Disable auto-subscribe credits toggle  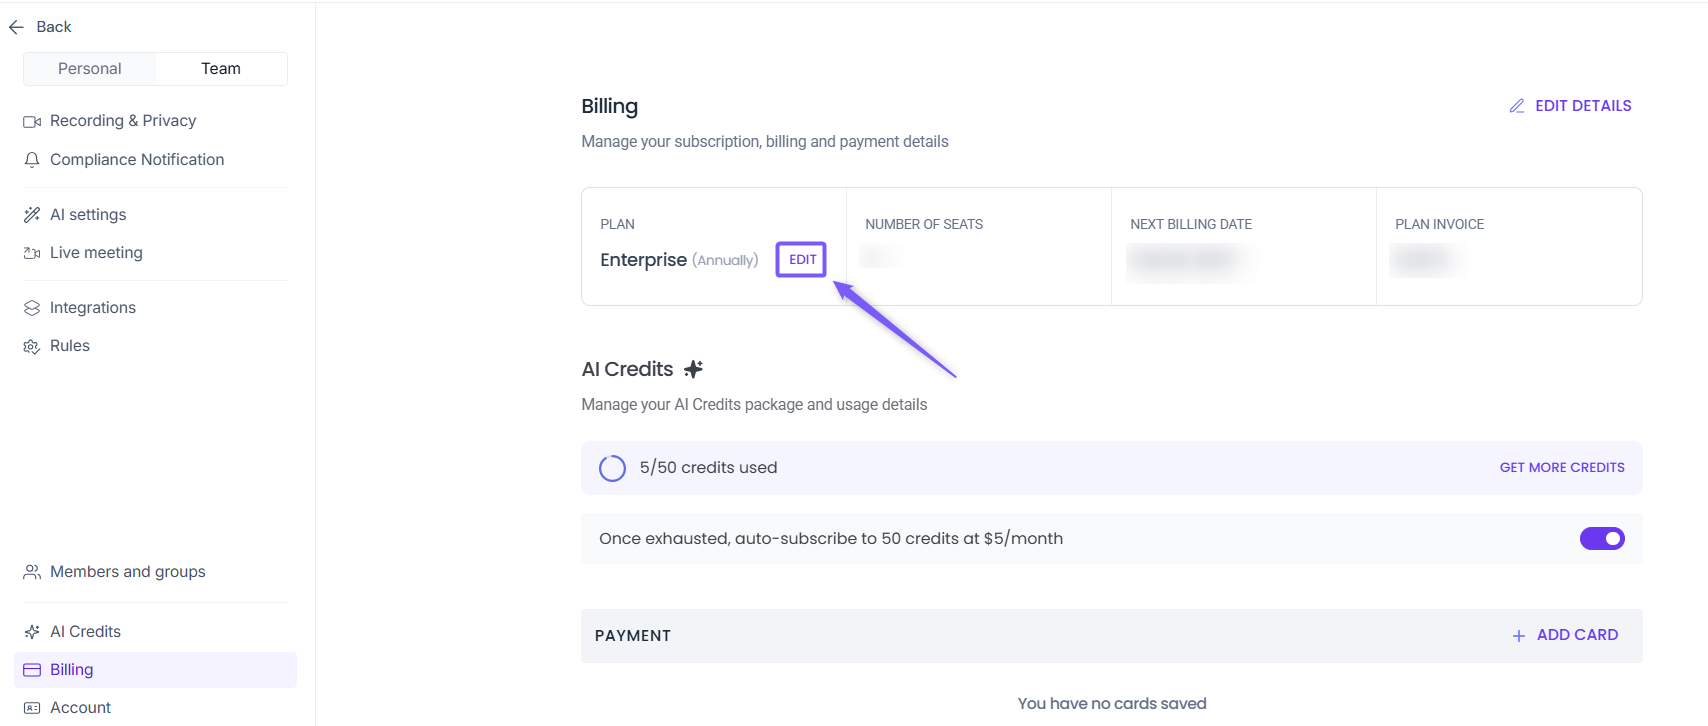click(1602, 539)
